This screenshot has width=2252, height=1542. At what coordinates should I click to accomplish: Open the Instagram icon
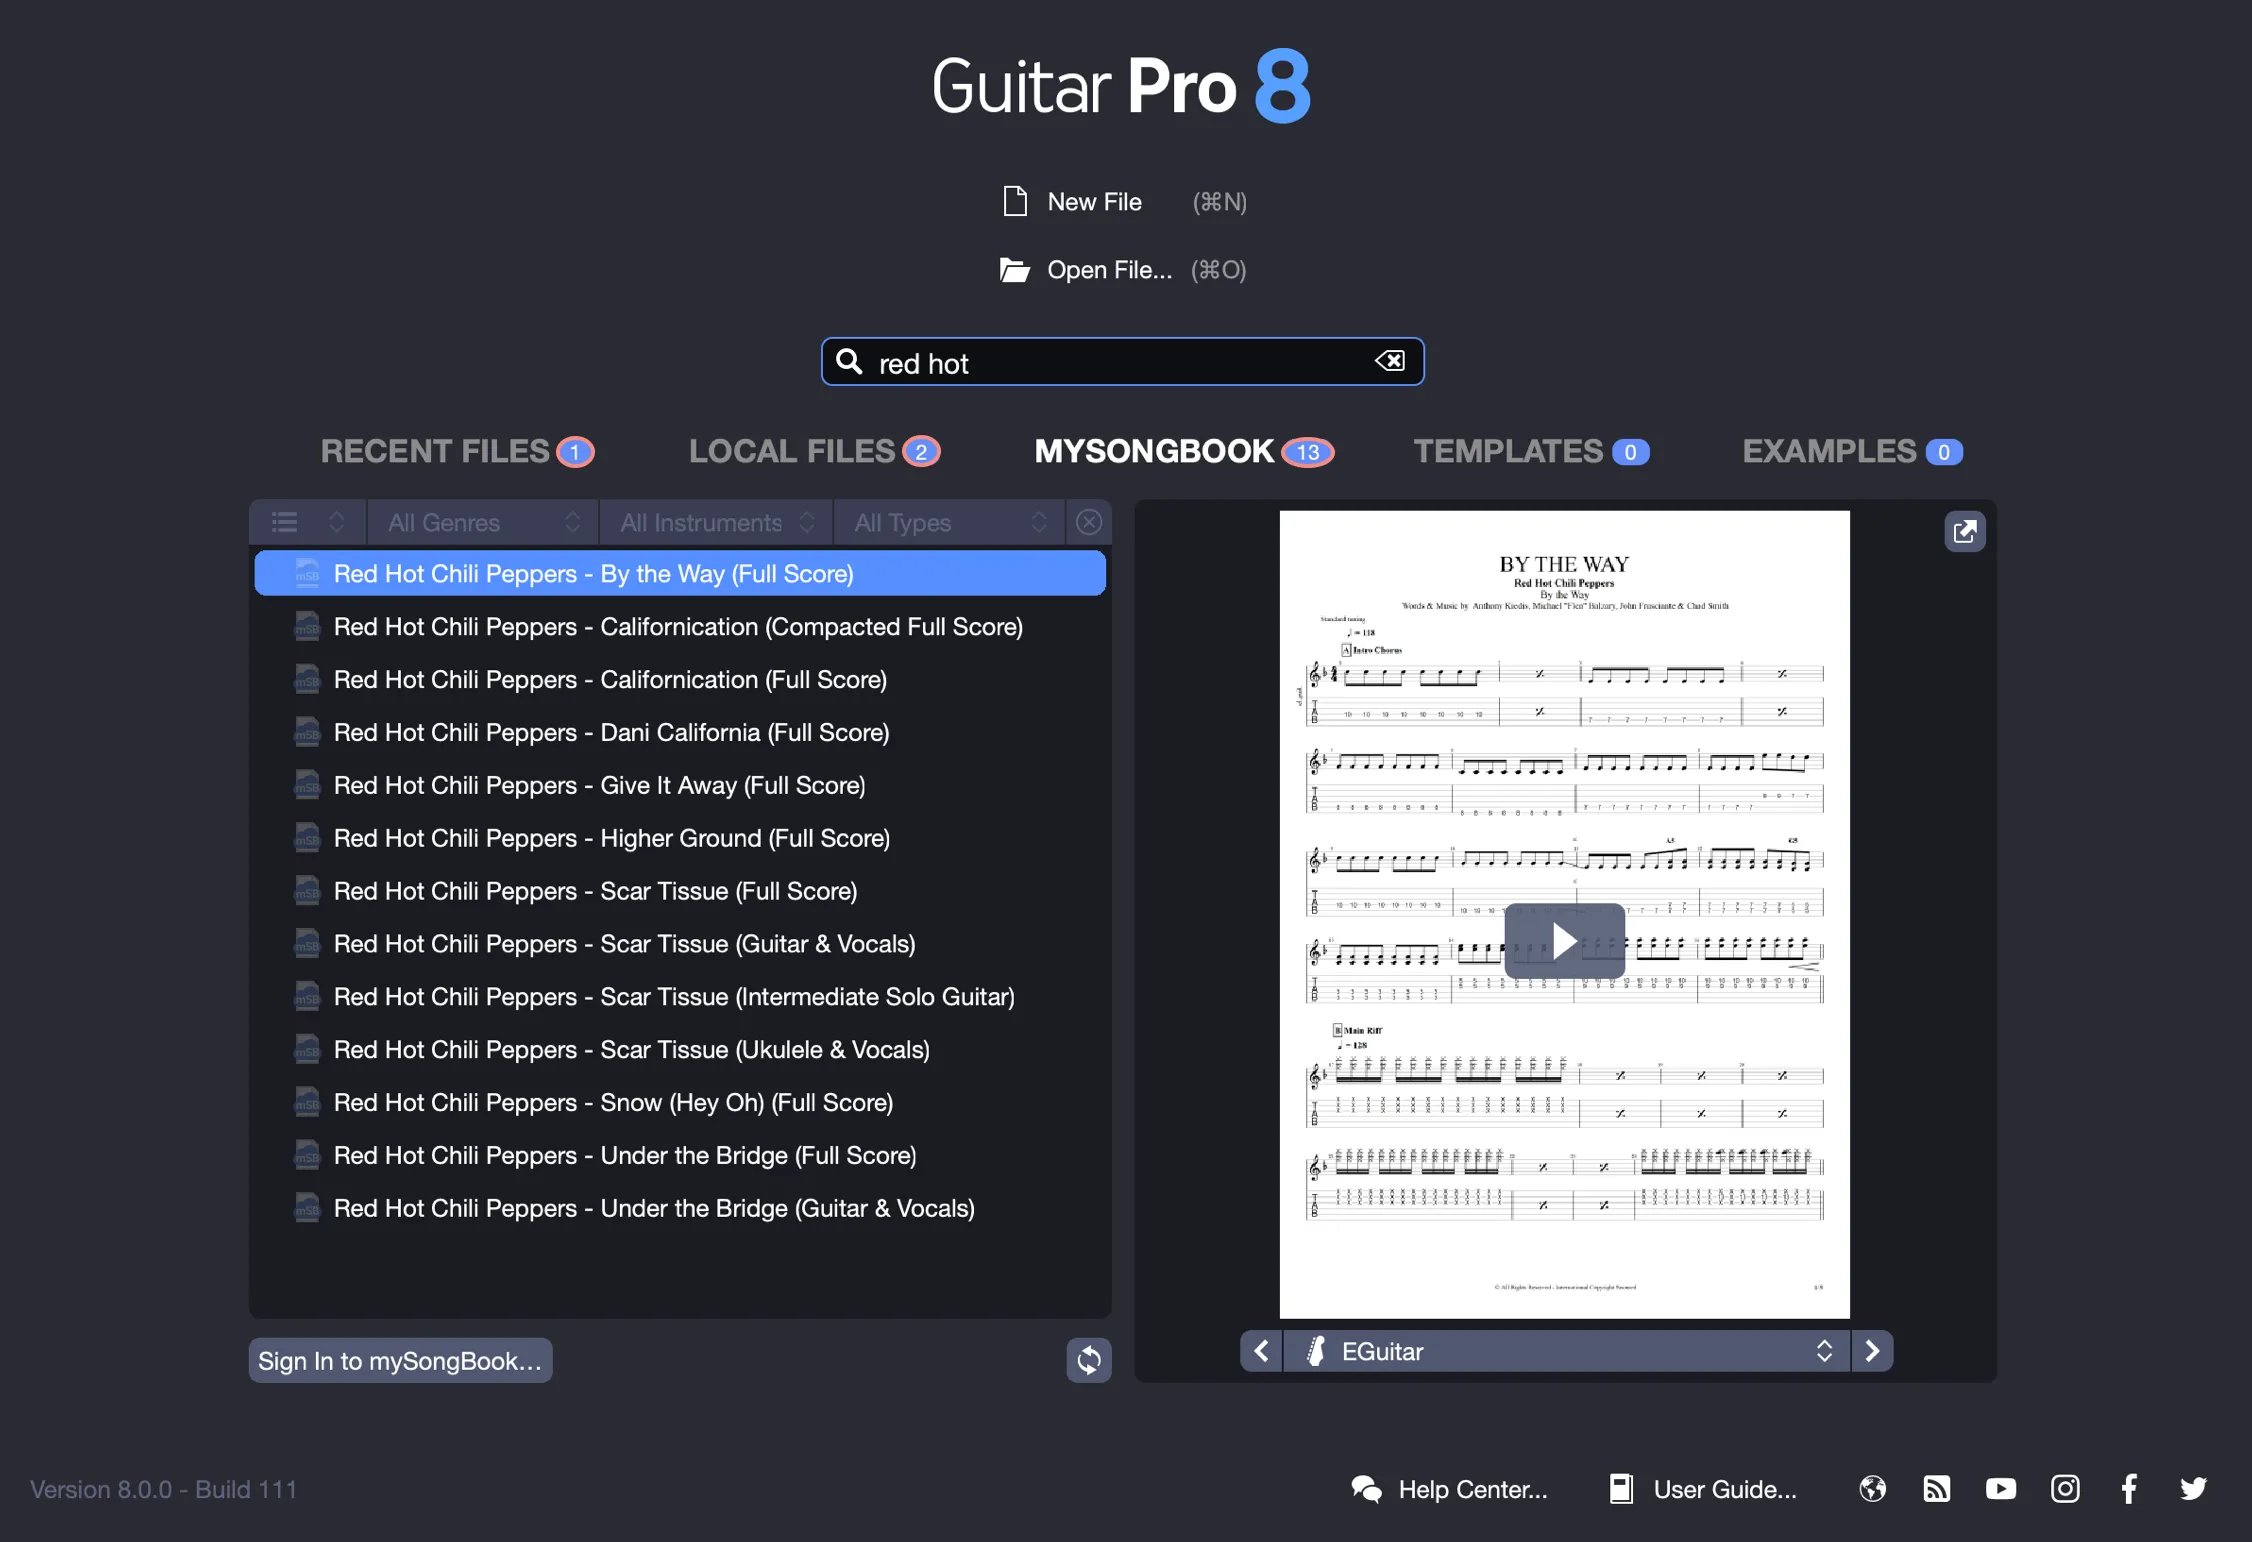pyautogui.click(x=2065, y=1489)
